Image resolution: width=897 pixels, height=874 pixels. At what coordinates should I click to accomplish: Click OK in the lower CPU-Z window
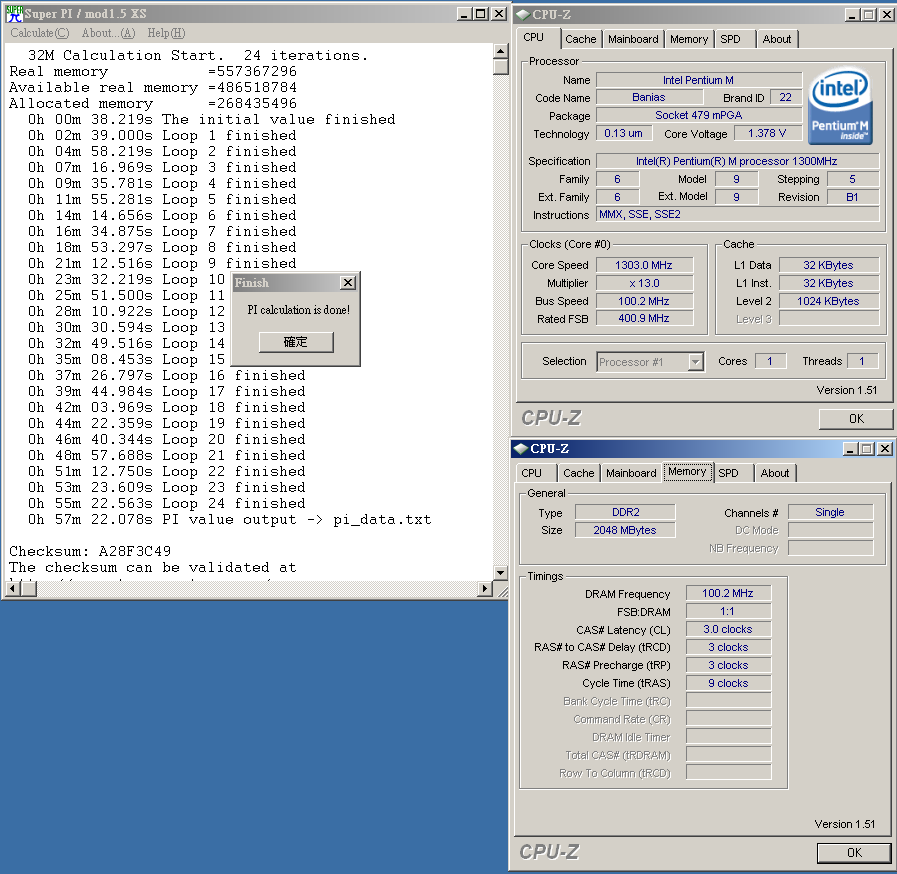point(854,853)
